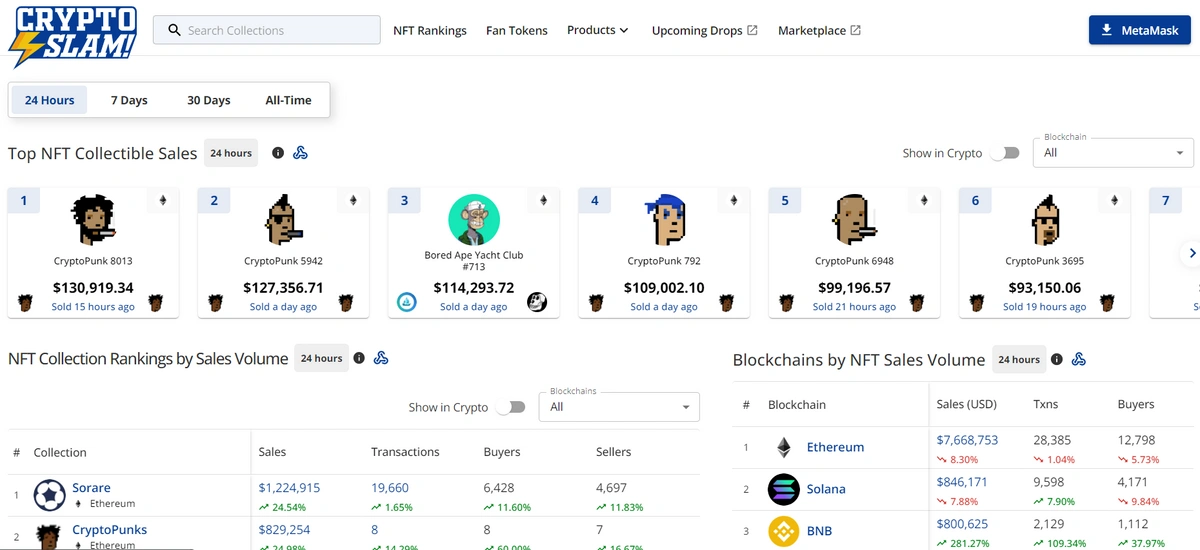
Task: Select the All-Time tab
Action: 288,100
